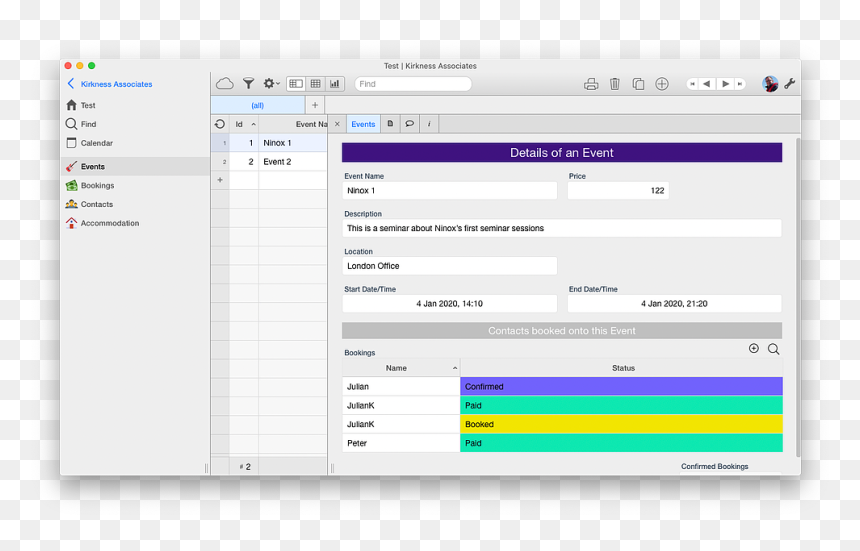Search bookings with magnifier icon
The image size is (860, 551).
click(773, 349)
